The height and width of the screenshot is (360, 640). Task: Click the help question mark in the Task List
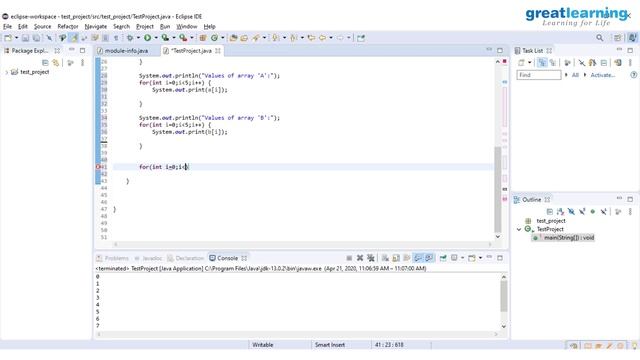pyautogui.click(x=633, y=75)
